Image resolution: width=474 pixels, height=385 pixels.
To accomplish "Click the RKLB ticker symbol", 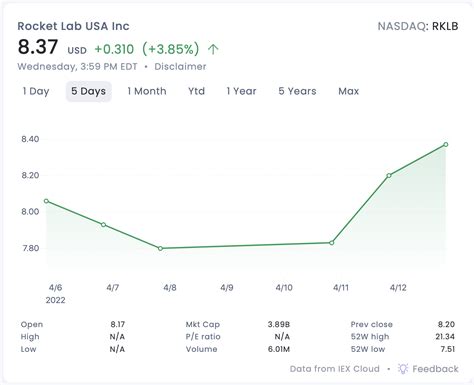I will [x=445, y=26].
